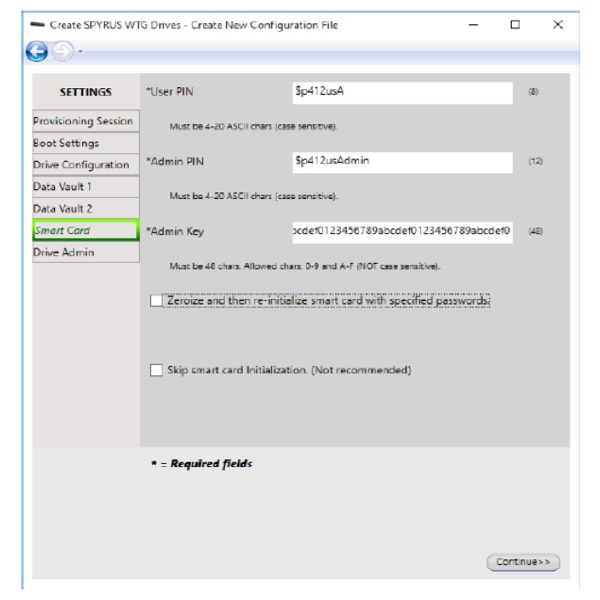Image resolution: width=600 pixels, height=600 pixels.
Task: Check Skip smart card Initialization option
Action: (156, 370)
